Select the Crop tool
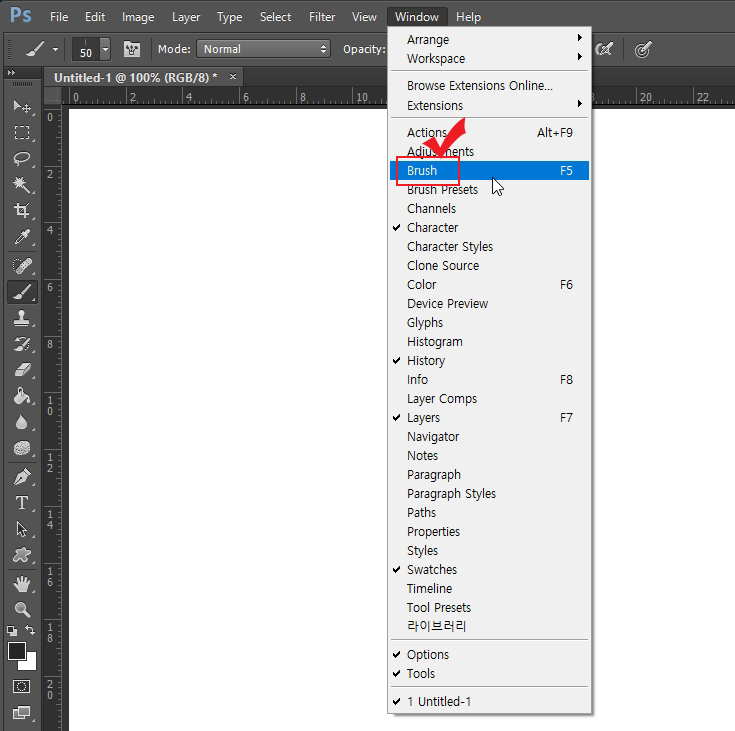This screenshot has width=735, height=731. pos(22,210)
